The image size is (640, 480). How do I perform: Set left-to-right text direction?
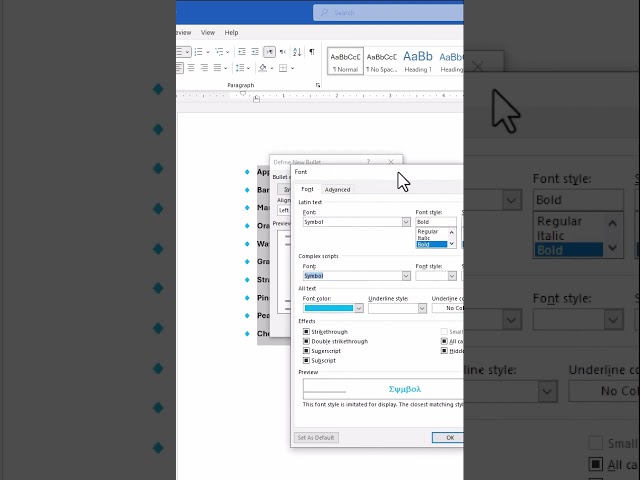pyautogui.click(x=269, y=52)
